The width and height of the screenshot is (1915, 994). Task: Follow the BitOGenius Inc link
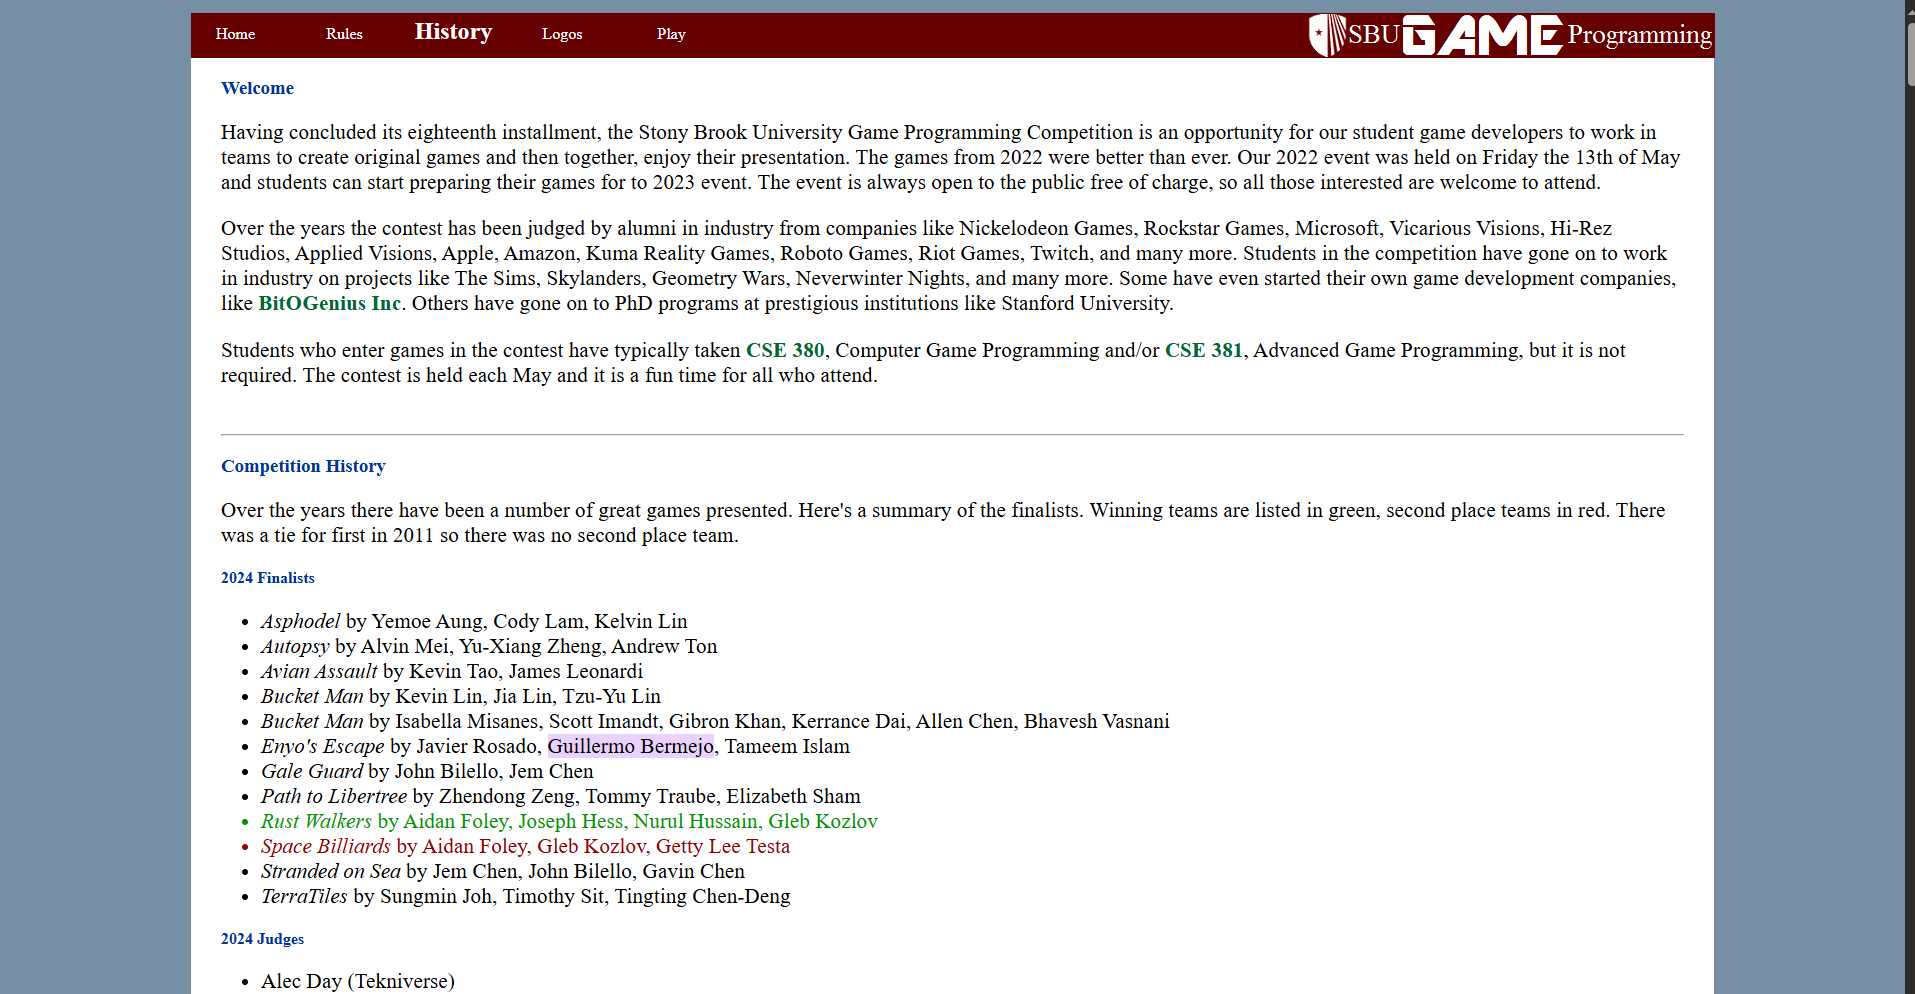tap(329, 304)
